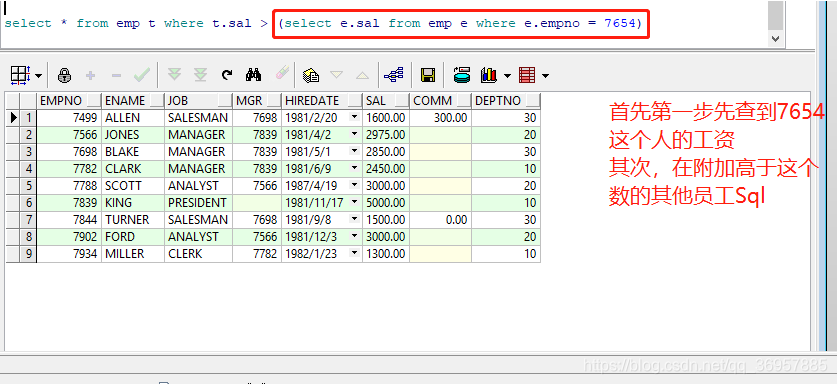Open date dropdown for 1981/11/17

[x=354, y=202]
